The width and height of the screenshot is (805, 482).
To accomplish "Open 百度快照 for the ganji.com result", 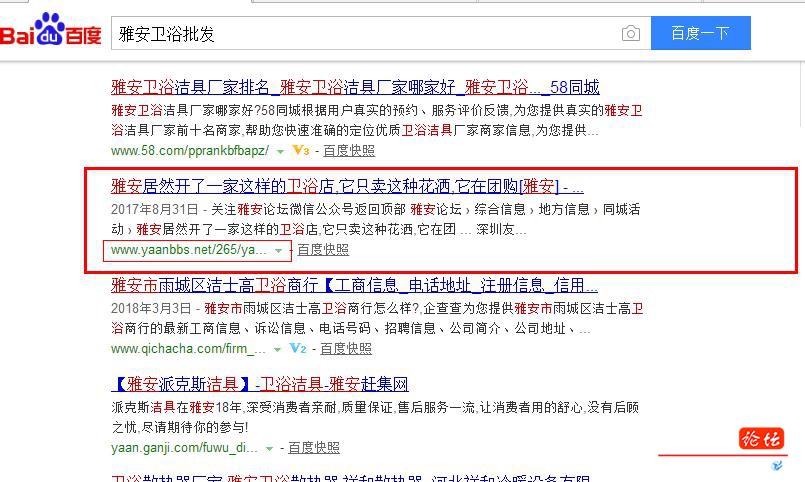I will pos(314,448).
